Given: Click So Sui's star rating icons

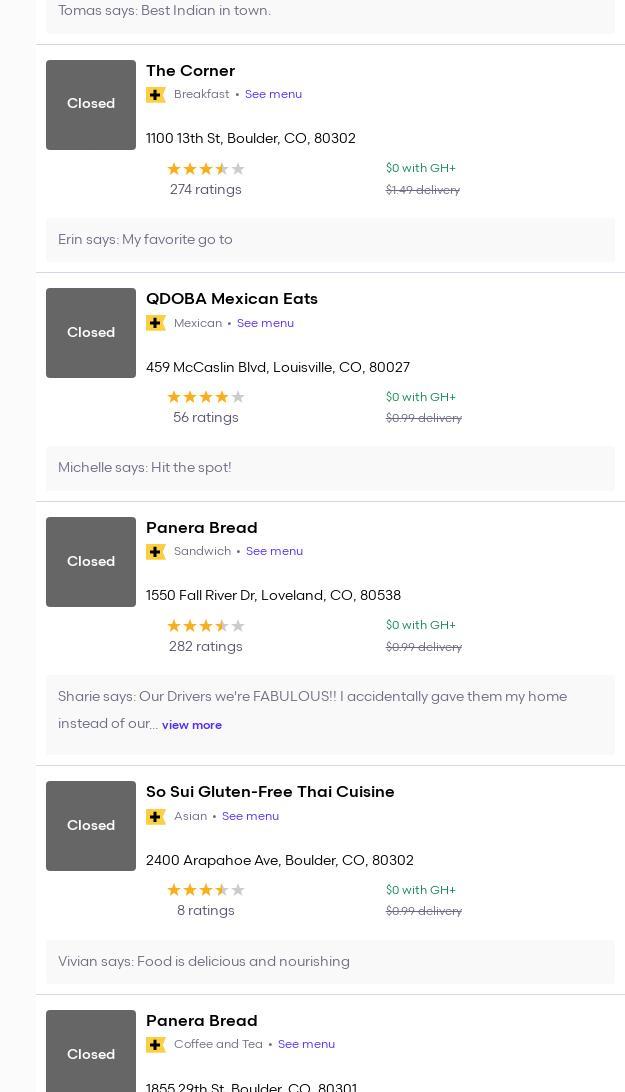Looking at the screenshot, I should 205,890.
